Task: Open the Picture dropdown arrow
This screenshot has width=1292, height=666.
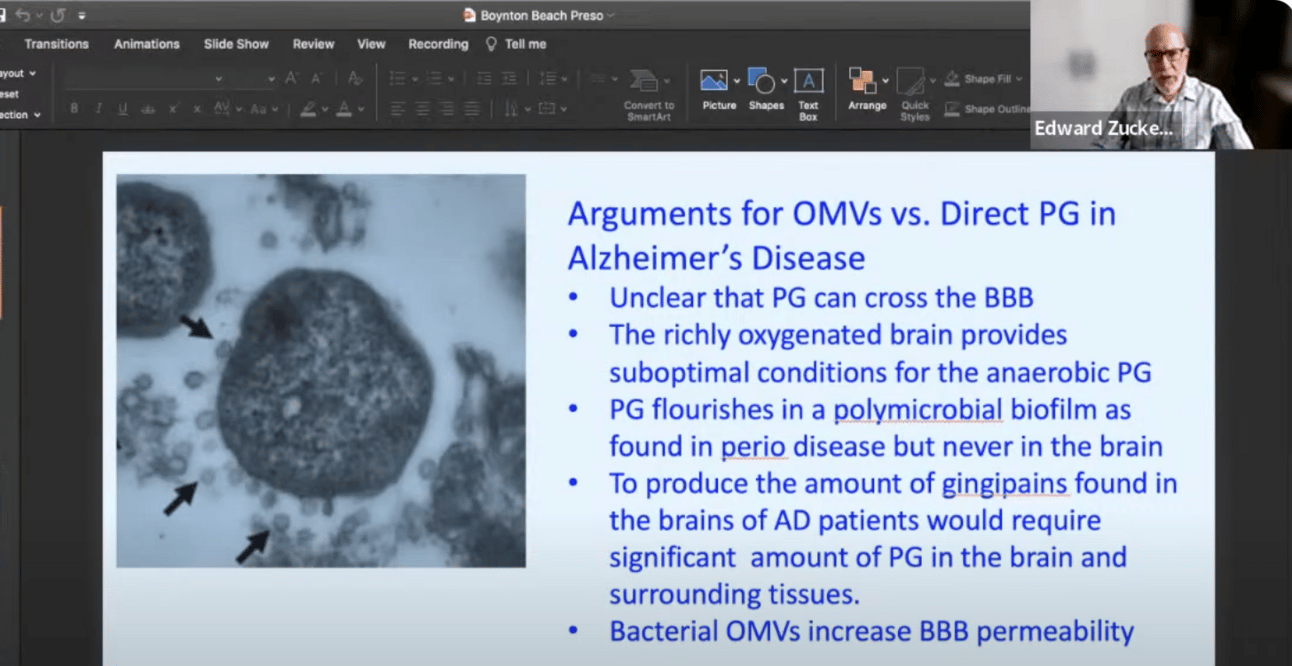Action: pyautogui.click(x=737, y=81)
